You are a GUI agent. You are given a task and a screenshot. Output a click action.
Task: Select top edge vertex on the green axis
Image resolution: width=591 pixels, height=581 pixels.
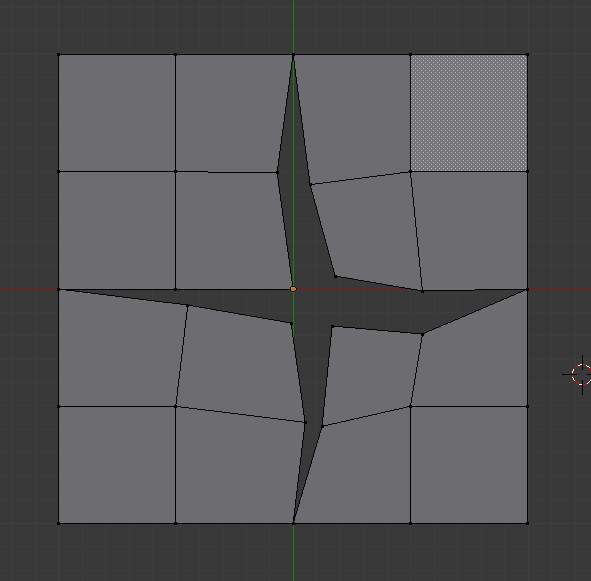pyautogui.click(x=293, y=55)
